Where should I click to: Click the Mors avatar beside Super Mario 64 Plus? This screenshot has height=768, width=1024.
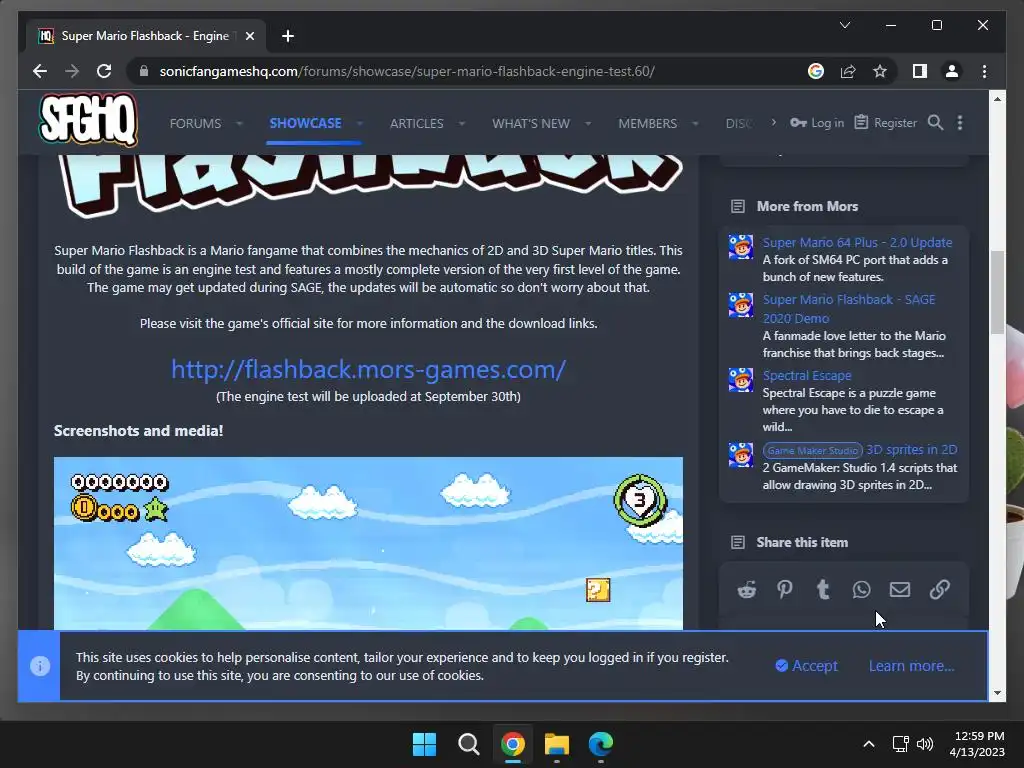pyautogui.click(x=741, y=247)
